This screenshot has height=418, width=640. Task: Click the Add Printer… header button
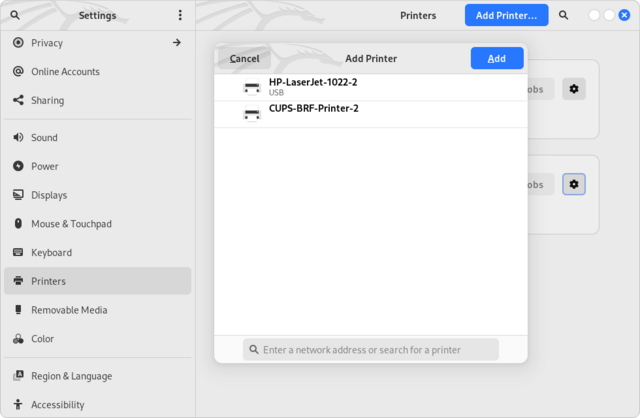pos(506,15)
